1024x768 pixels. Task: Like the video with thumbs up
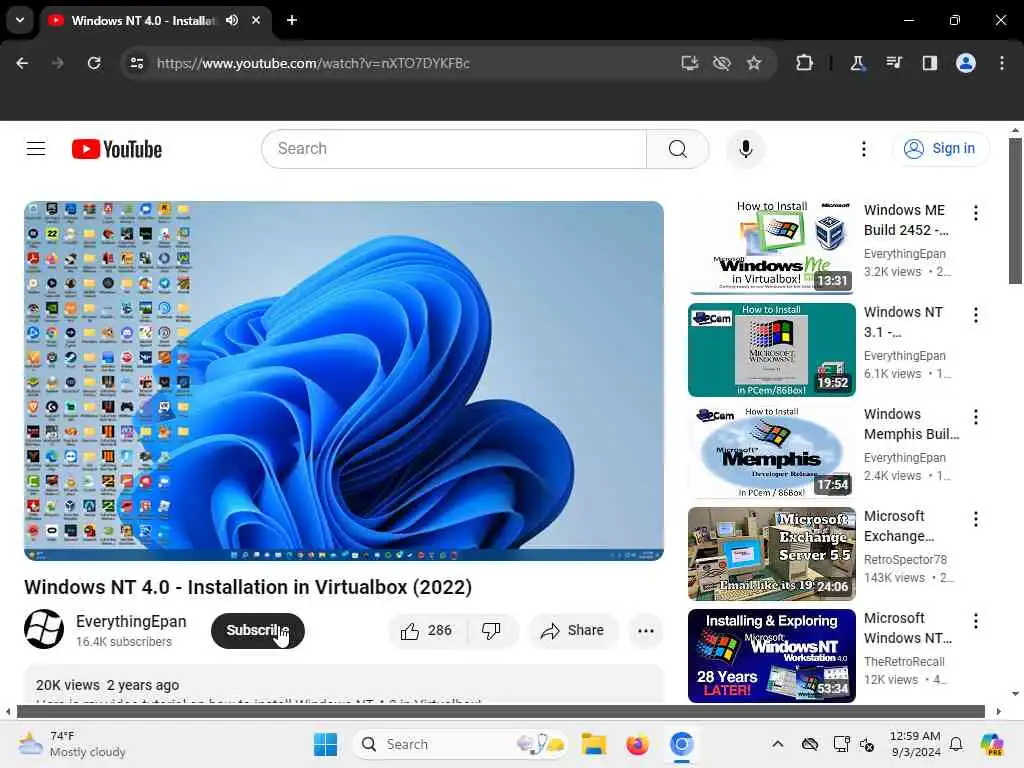click(426, 631)
